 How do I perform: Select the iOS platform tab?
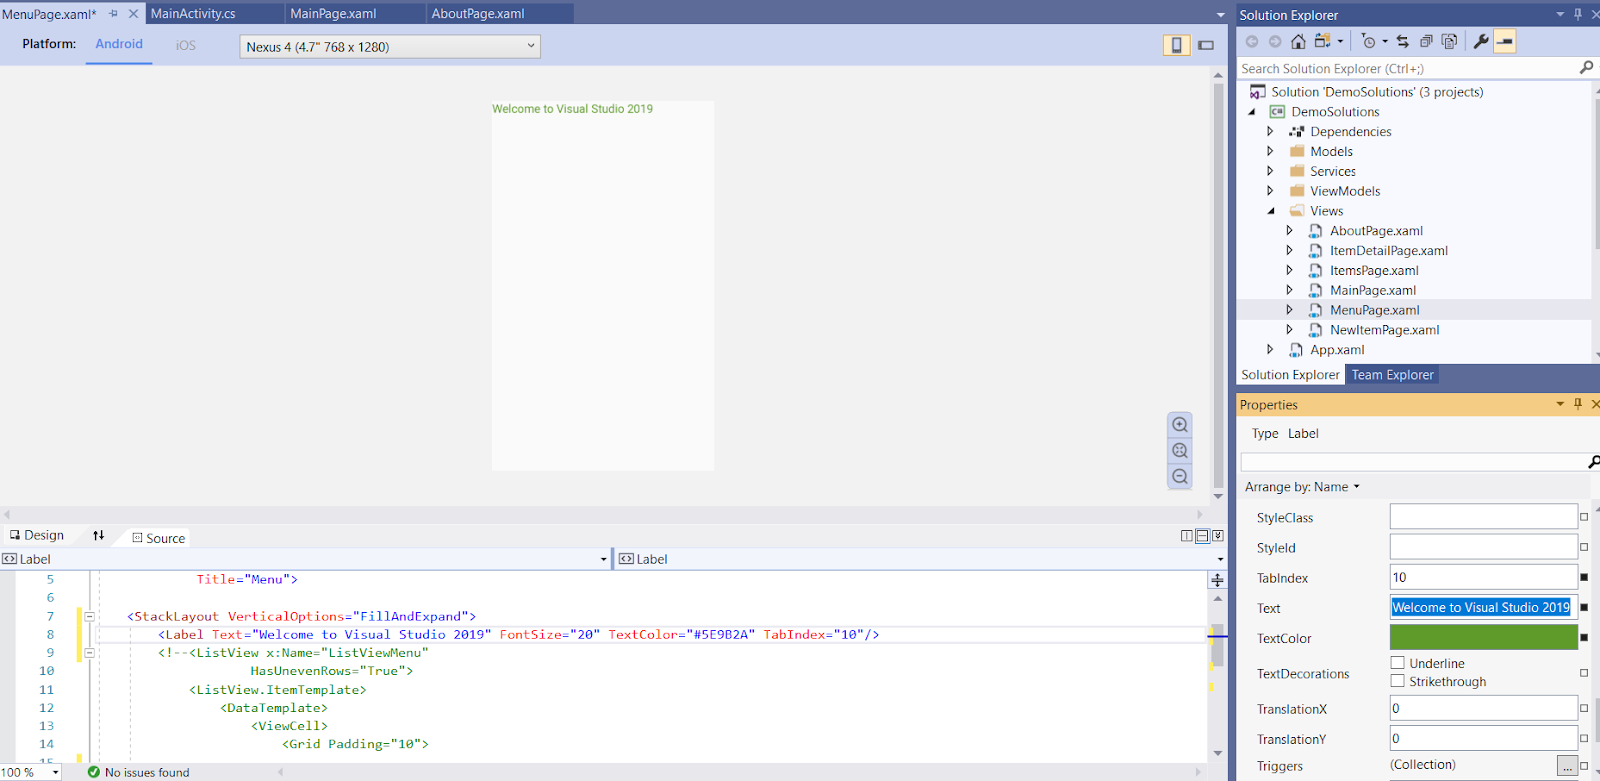(186, 46)
